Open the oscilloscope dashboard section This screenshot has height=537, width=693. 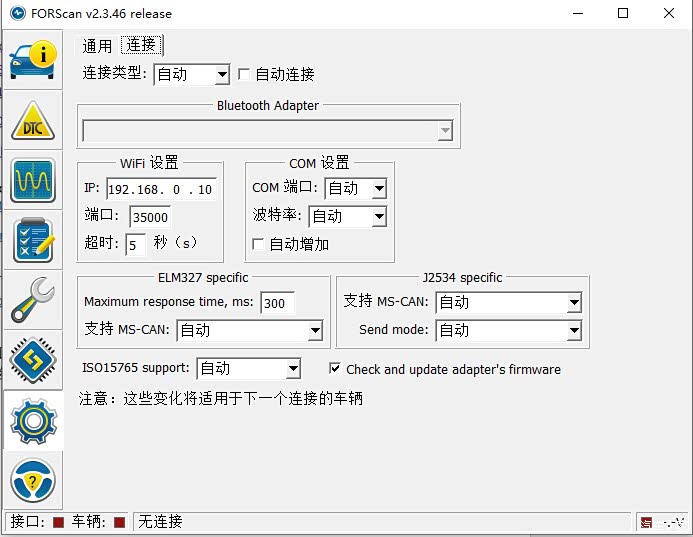click(x=32, y=181)
